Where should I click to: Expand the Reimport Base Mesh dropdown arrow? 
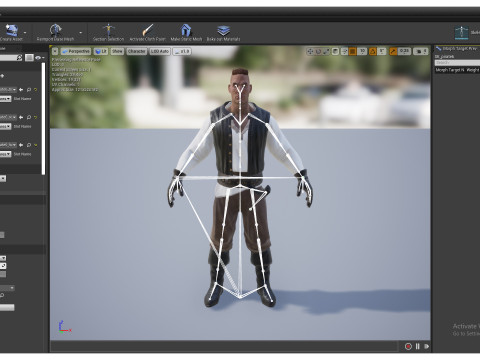[80, 33]
